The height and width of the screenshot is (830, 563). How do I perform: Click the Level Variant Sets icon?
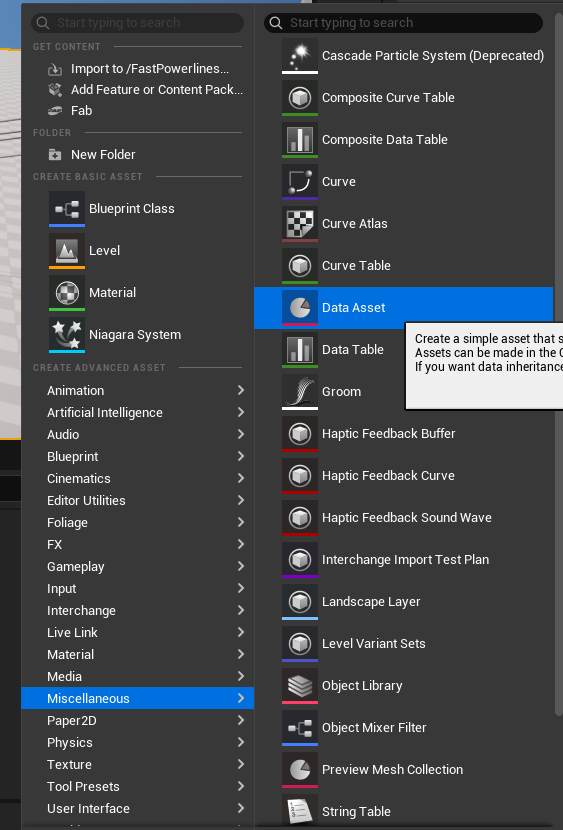point(300,644)
